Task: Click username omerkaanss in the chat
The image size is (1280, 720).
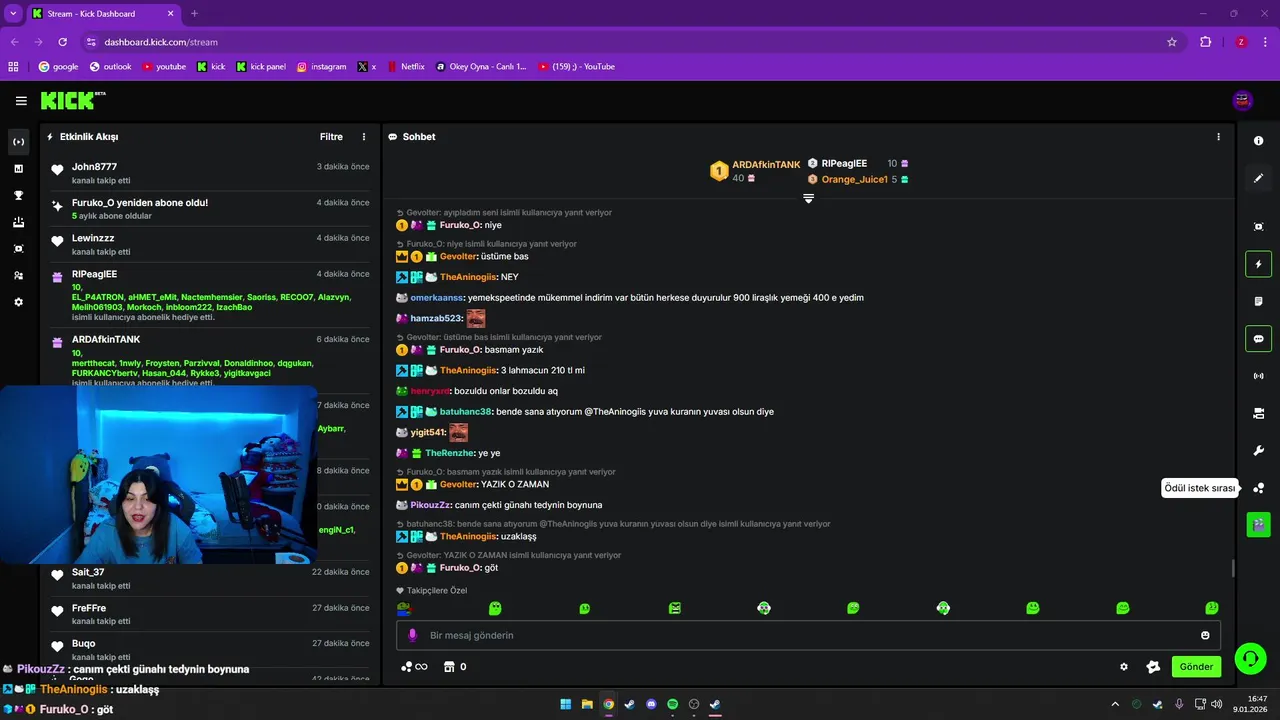Action: (x=437, y=298)
